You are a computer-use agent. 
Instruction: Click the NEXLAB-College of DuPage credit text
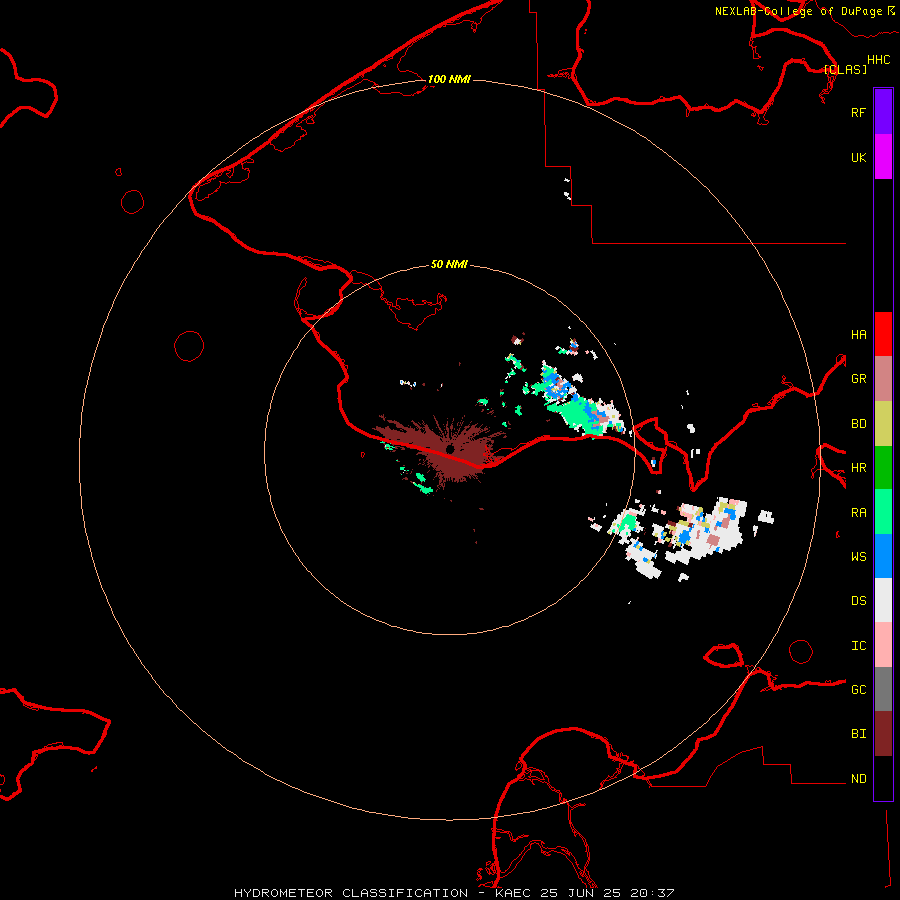click(798, 11)
